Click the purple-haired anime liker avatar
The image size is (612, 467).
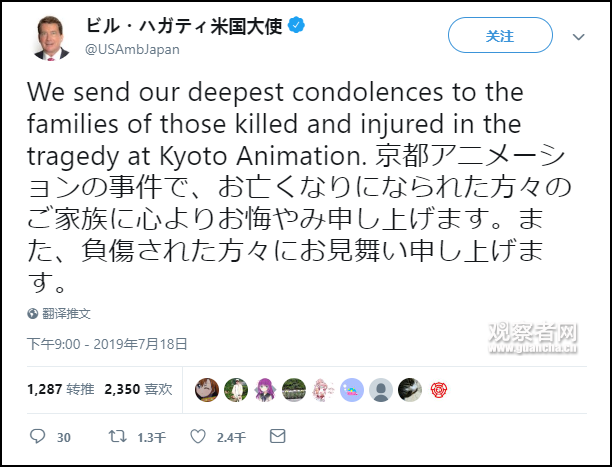point(265,389)
